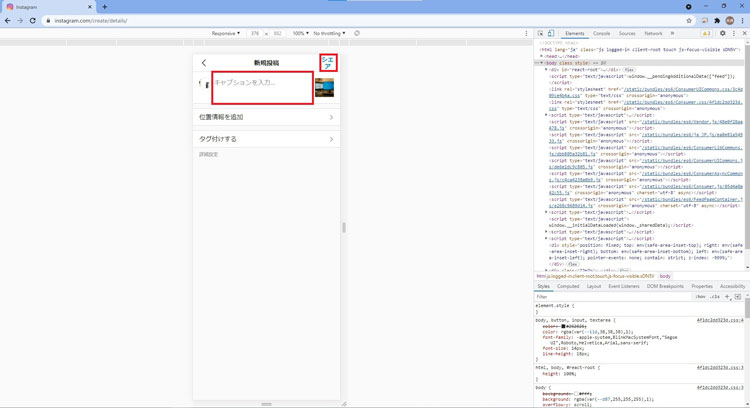Toggle the computed styles sidebar icon
This screenshot has height=408, width=750.
point(738,297)
